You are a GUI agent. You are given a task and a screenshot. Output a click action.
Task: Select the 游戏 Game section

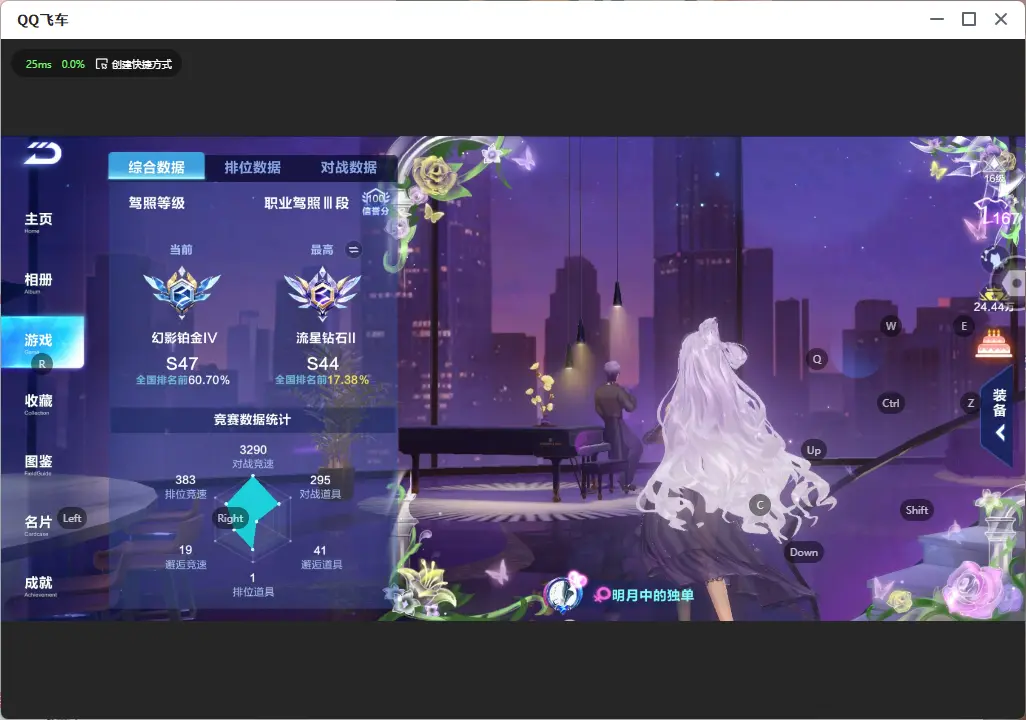42,342
